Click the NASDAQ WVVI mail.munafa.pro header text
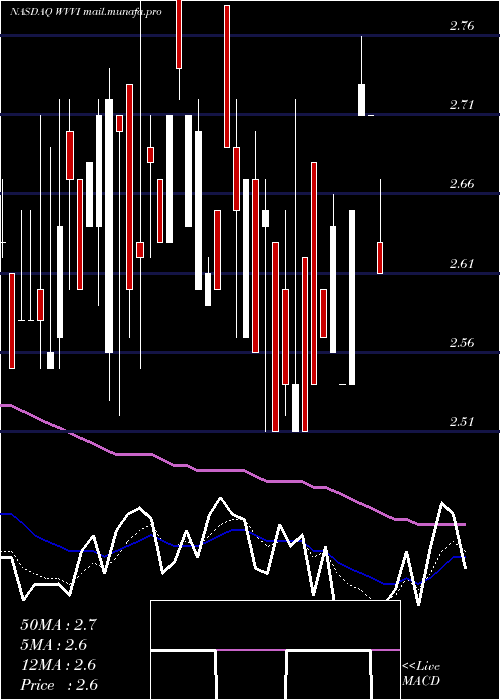Screen dimensions: 500x700 pyautogui.click(x=85, y=12)
